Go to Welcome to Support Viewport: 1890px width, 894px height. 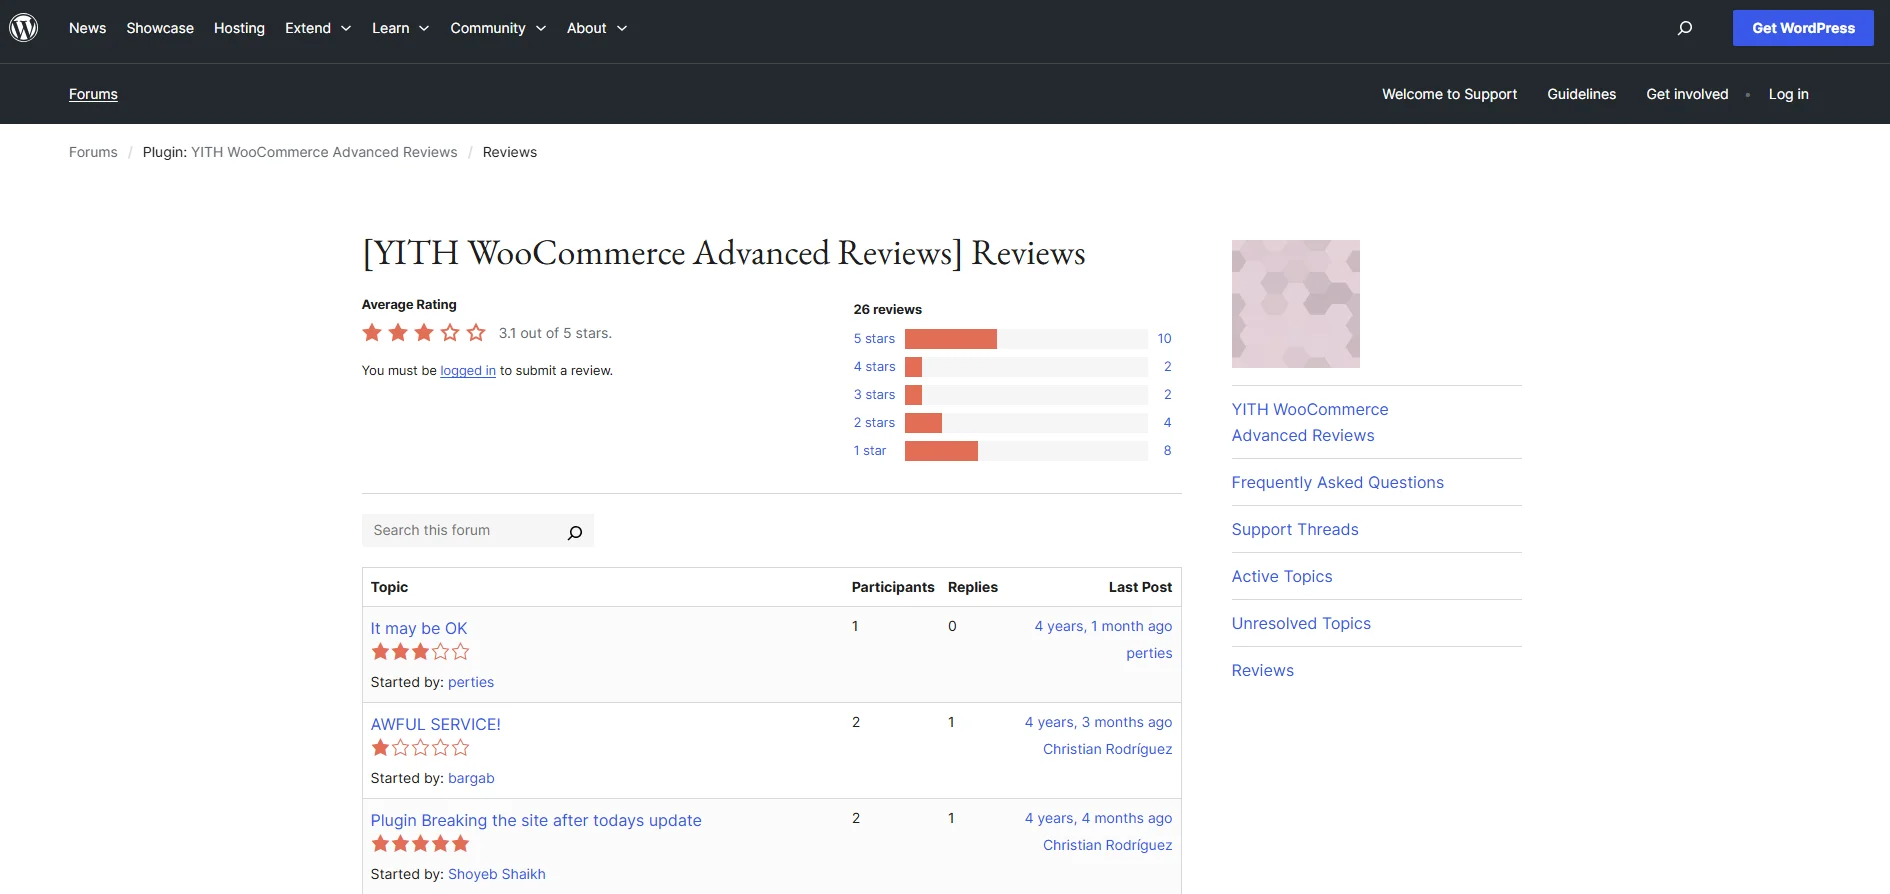tap(1449, 94)
